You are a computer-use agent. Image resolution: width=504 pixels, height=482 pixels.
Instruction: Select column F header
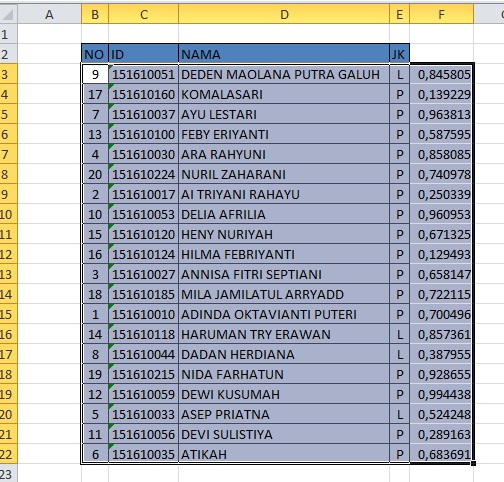441,15
